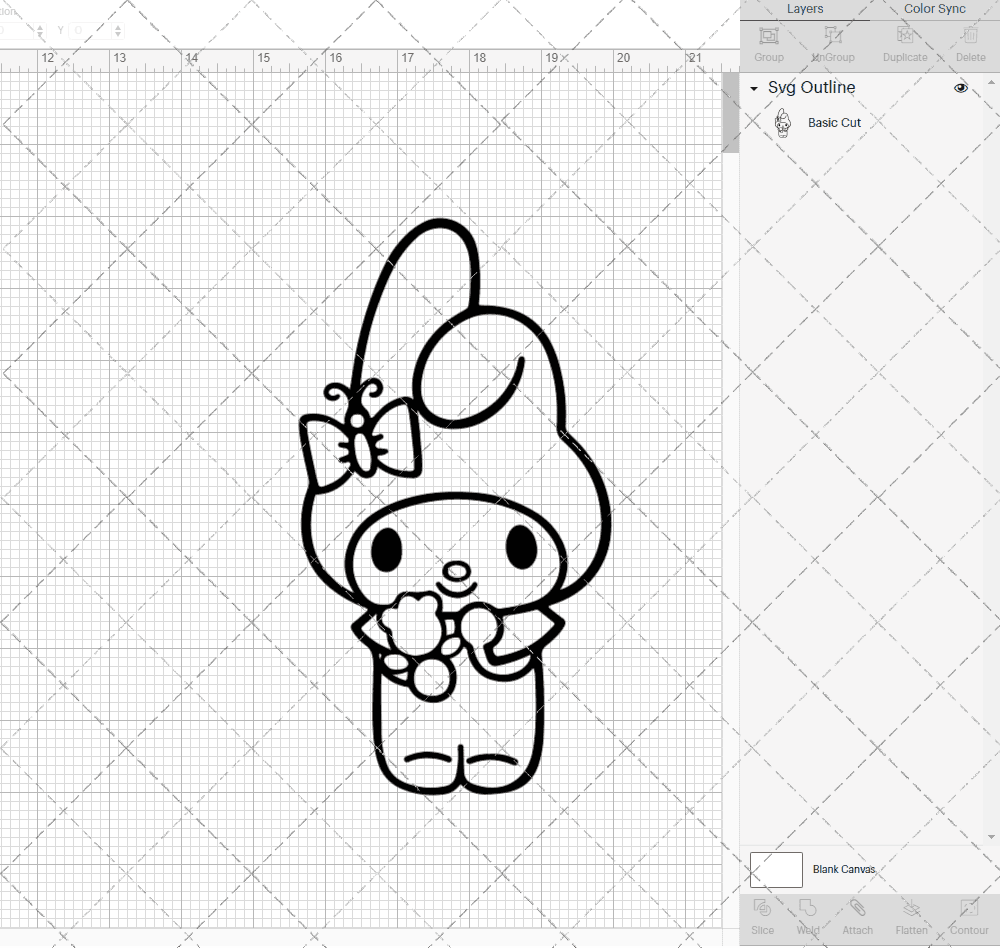Use the Flatten tool icon

[x=911, y=910]
